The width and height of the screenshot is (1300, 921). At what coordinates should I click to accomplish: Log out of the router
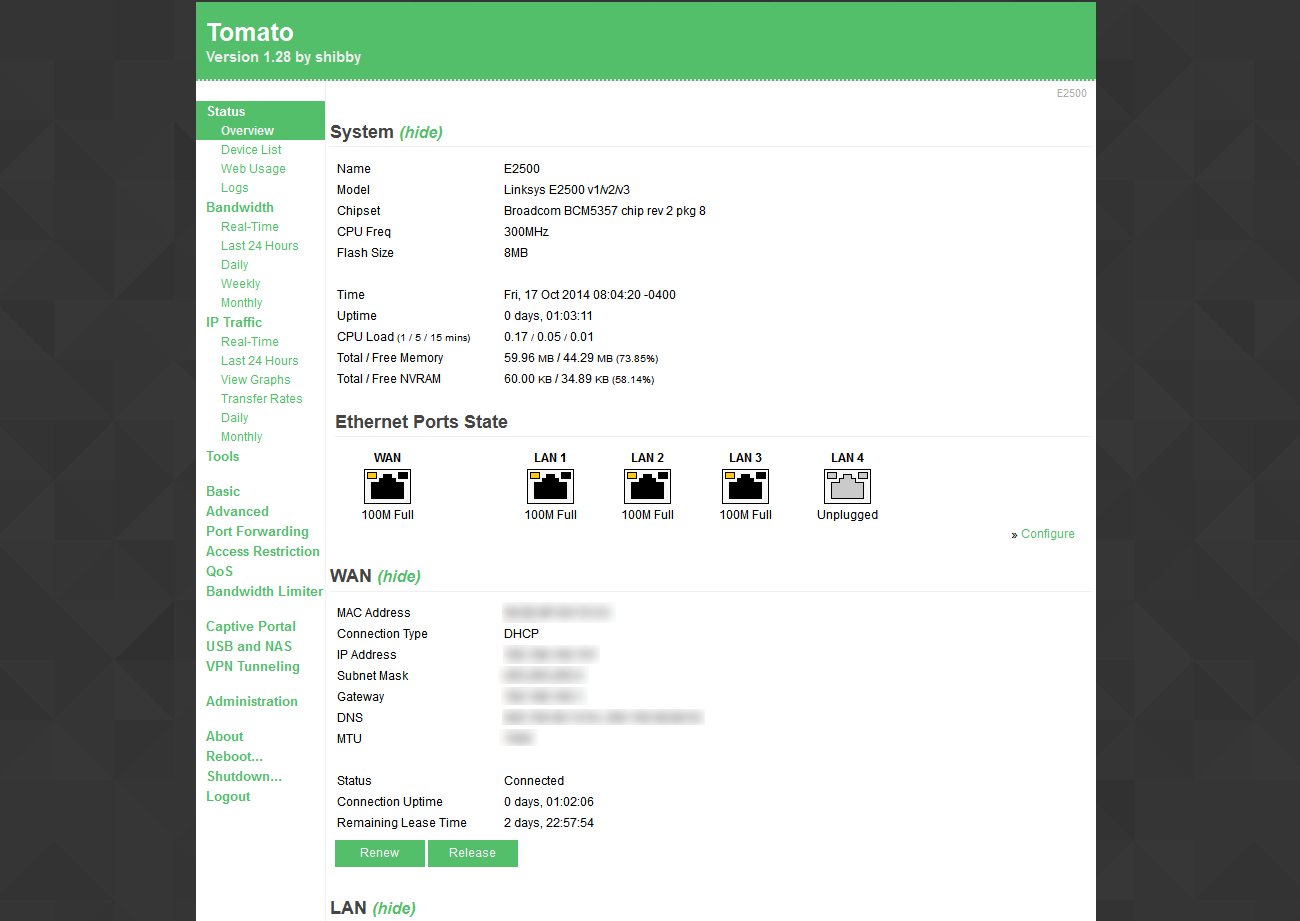coord(228,796)
